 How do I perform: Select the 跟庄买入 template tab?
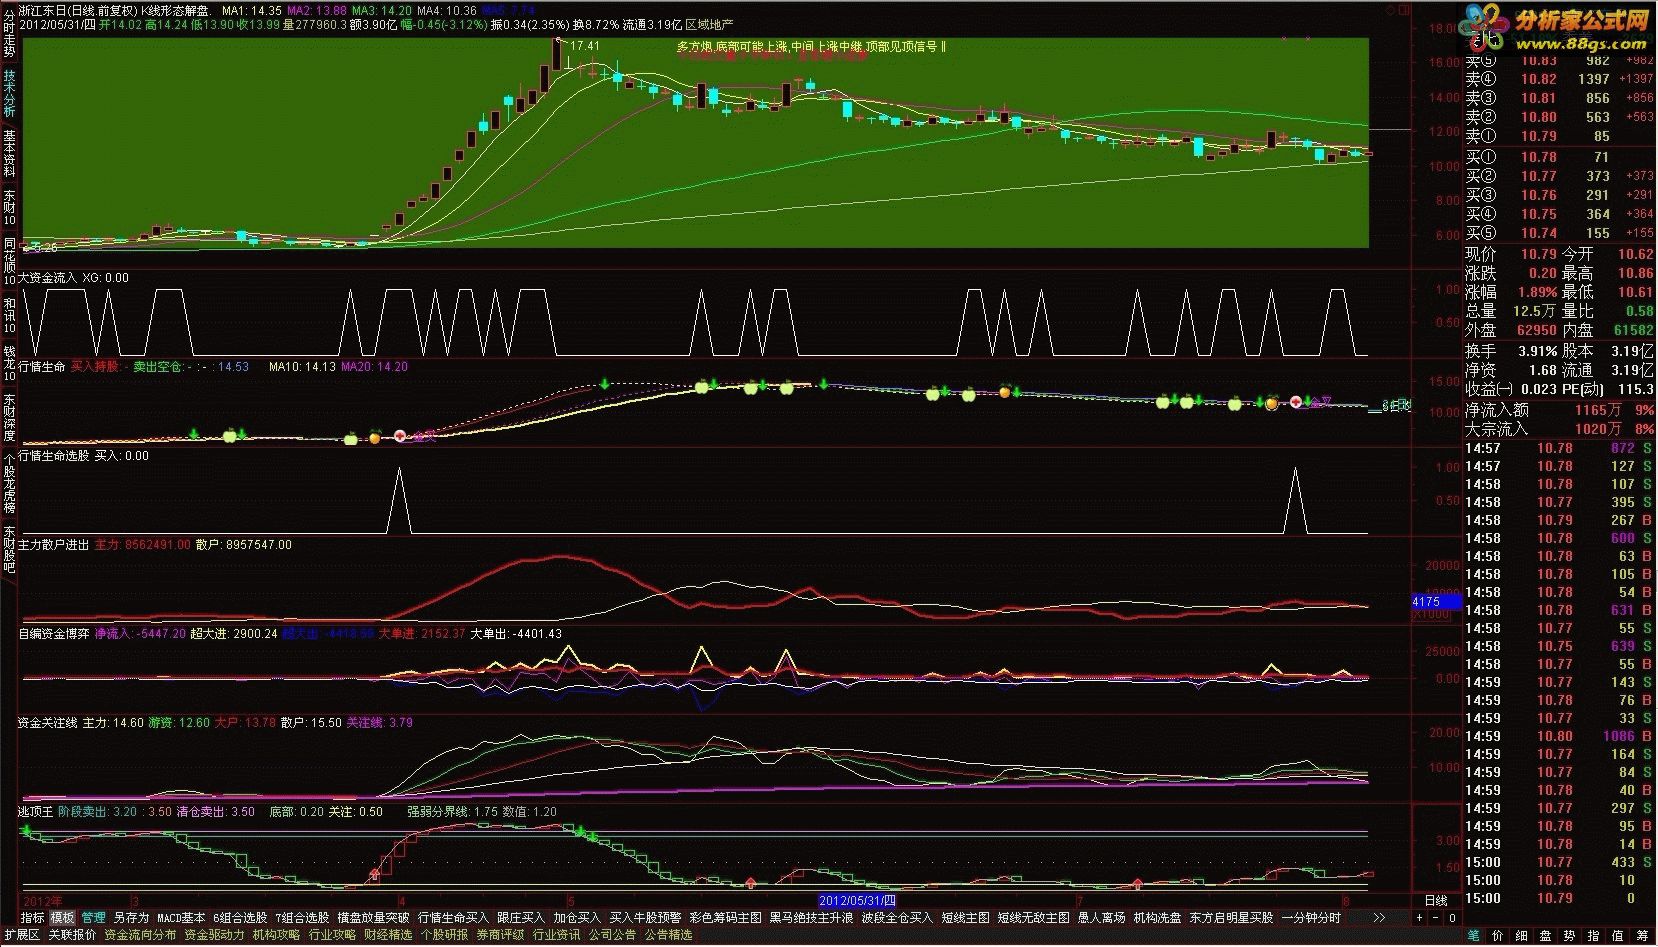[521, 917]
